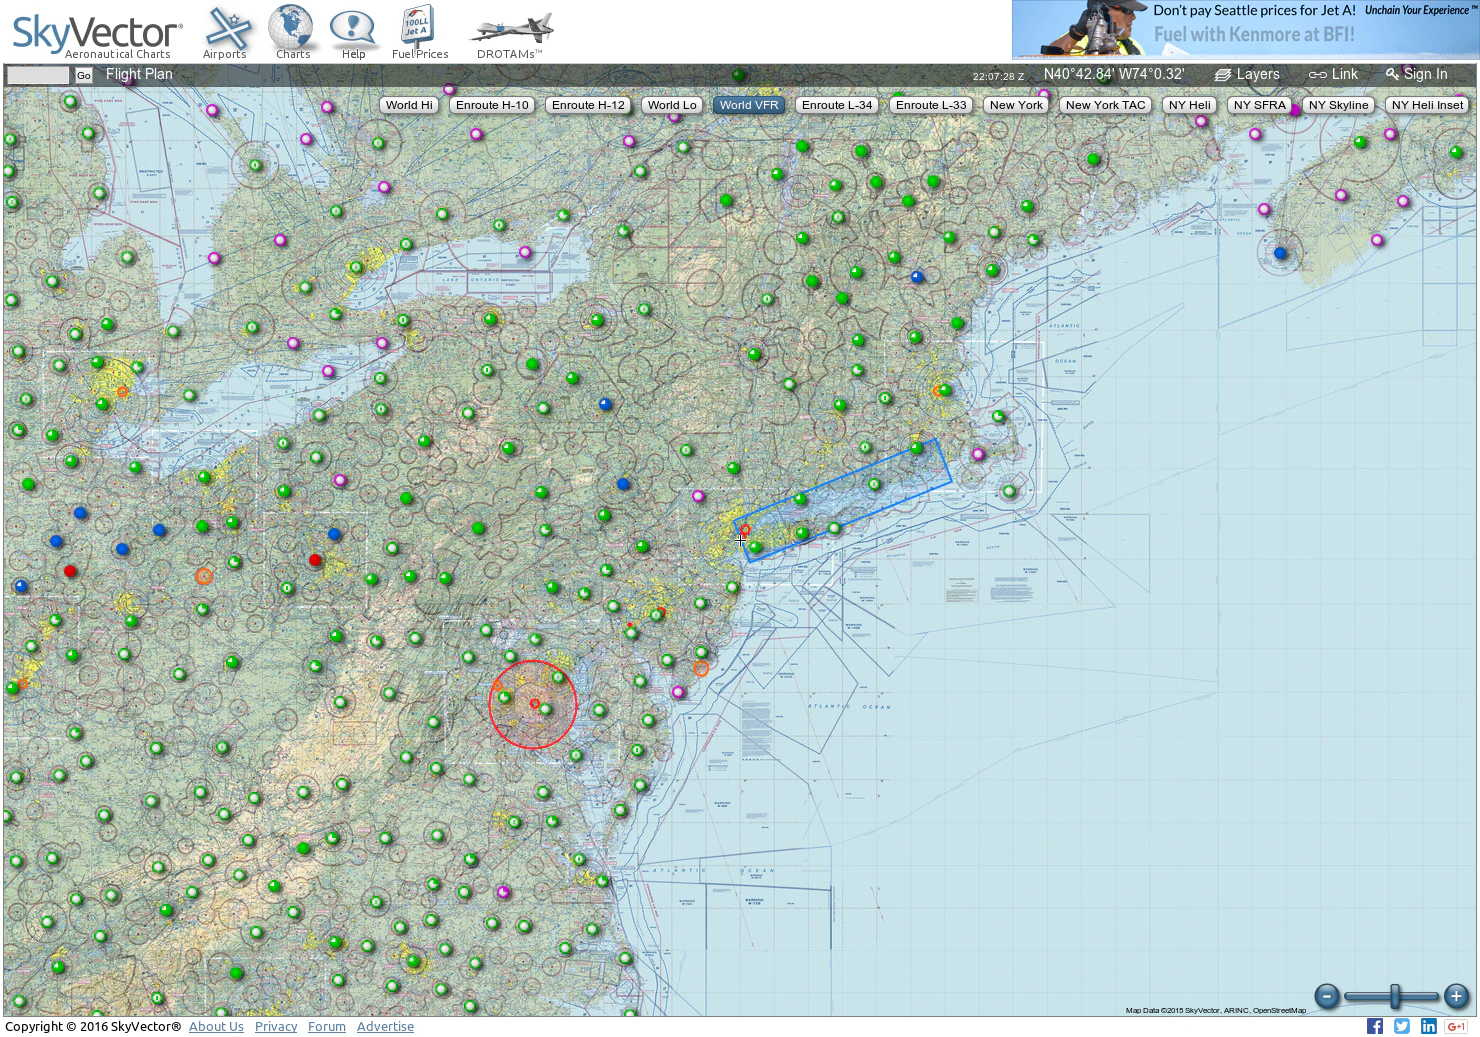Share via the Google Plus icon
1480x1037 pixels.
(1456, 1026)
